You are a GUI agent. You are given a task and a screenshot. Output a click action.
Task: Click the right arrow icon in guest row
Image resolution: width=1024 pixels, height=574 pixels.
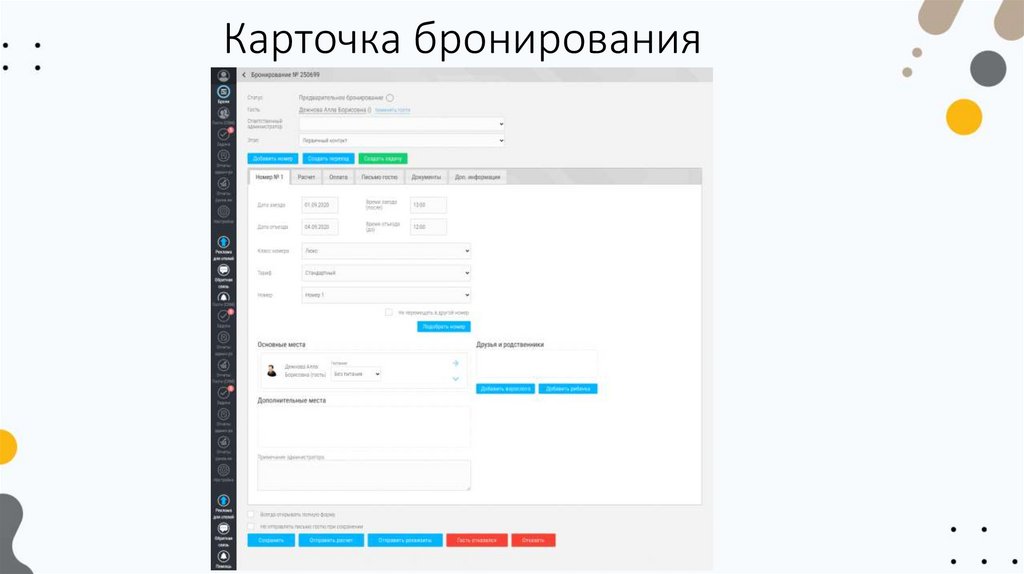tap(455, 363)
